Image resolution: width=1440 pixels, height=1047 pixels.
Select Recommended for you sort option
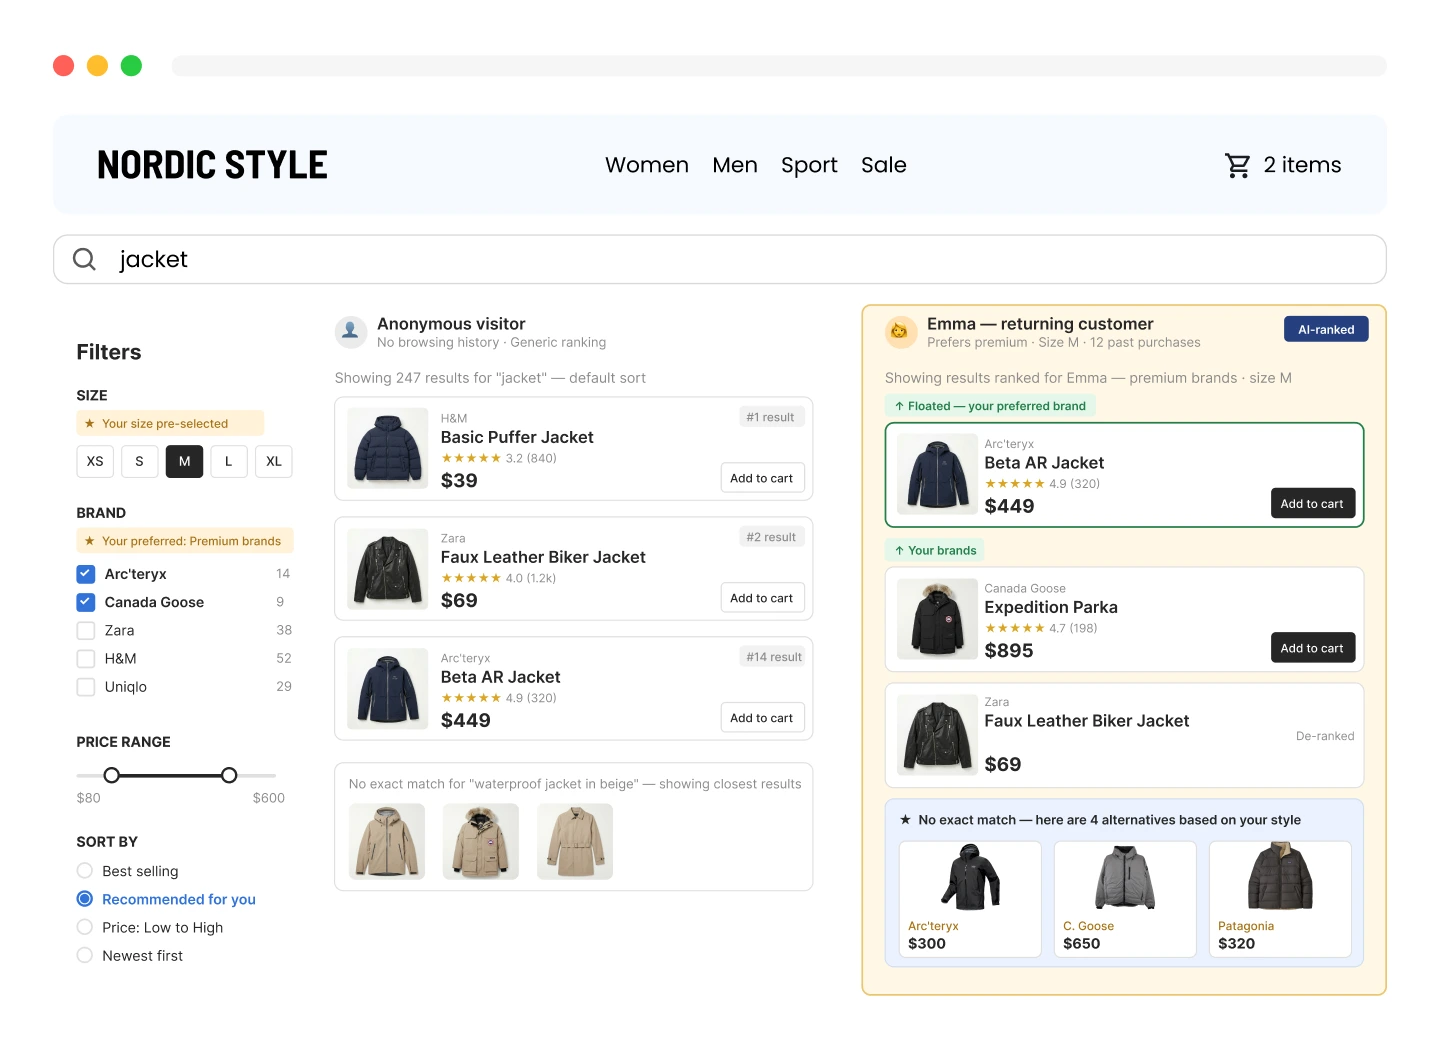coord(85,899)
